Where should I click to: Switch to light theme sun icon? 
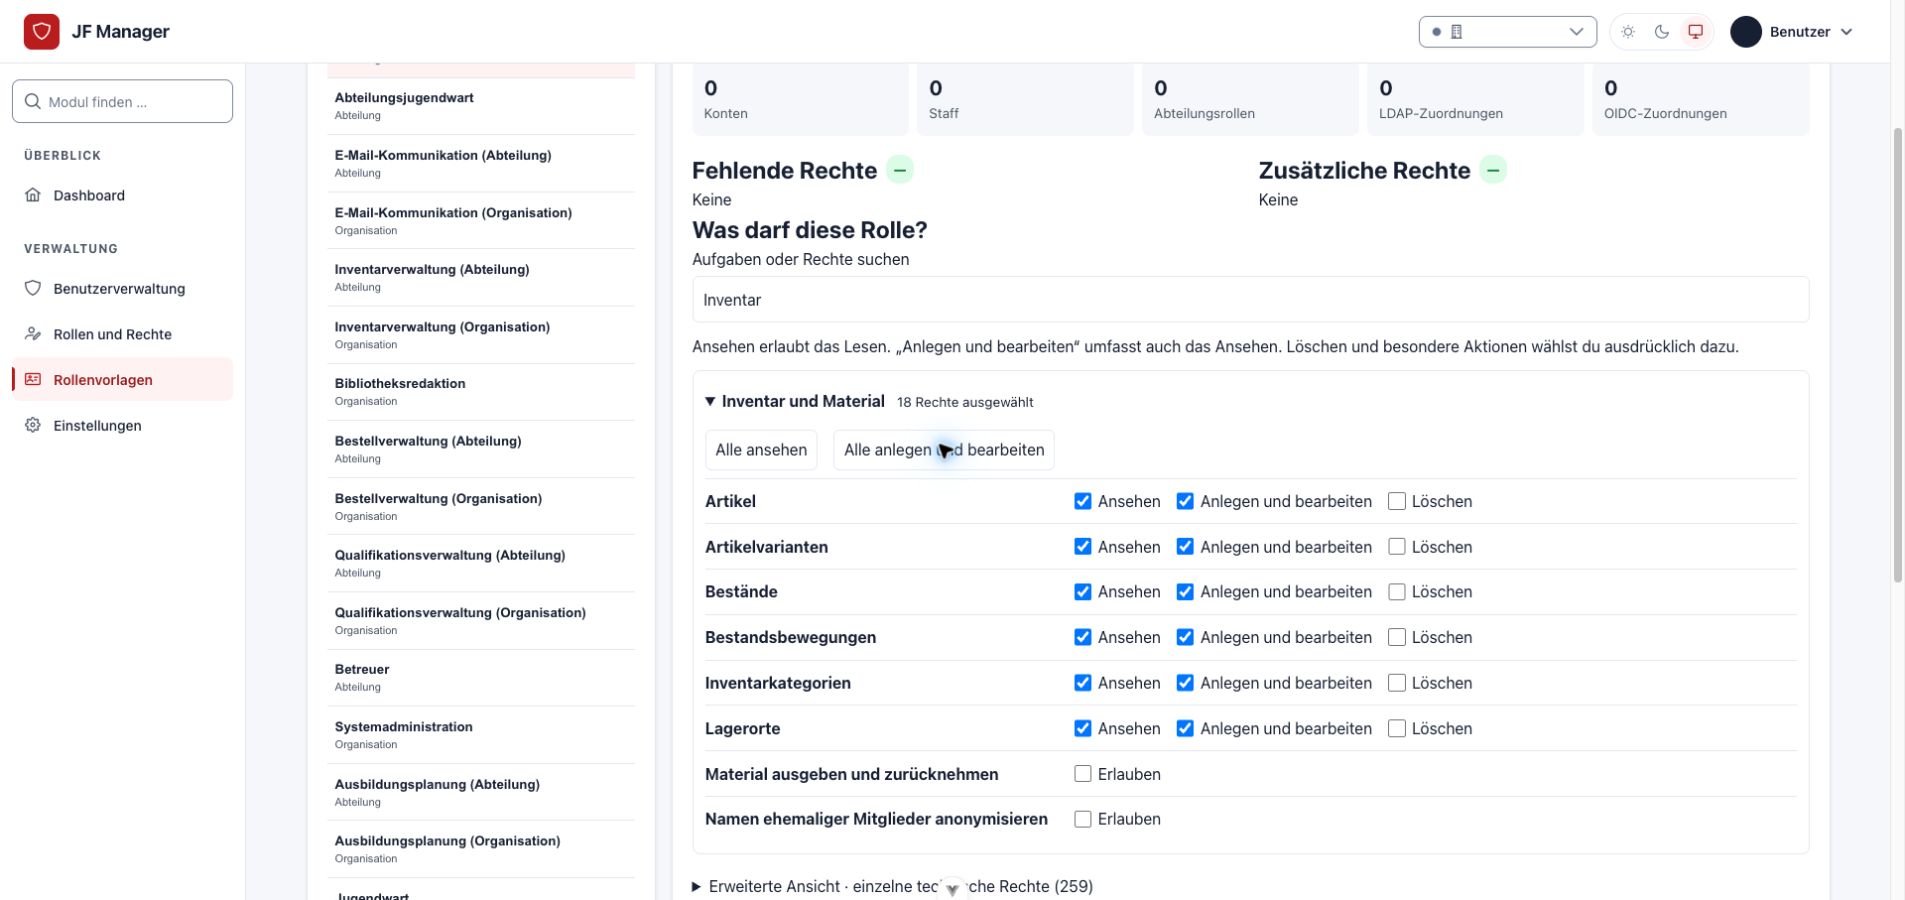tap(1628, 32)
